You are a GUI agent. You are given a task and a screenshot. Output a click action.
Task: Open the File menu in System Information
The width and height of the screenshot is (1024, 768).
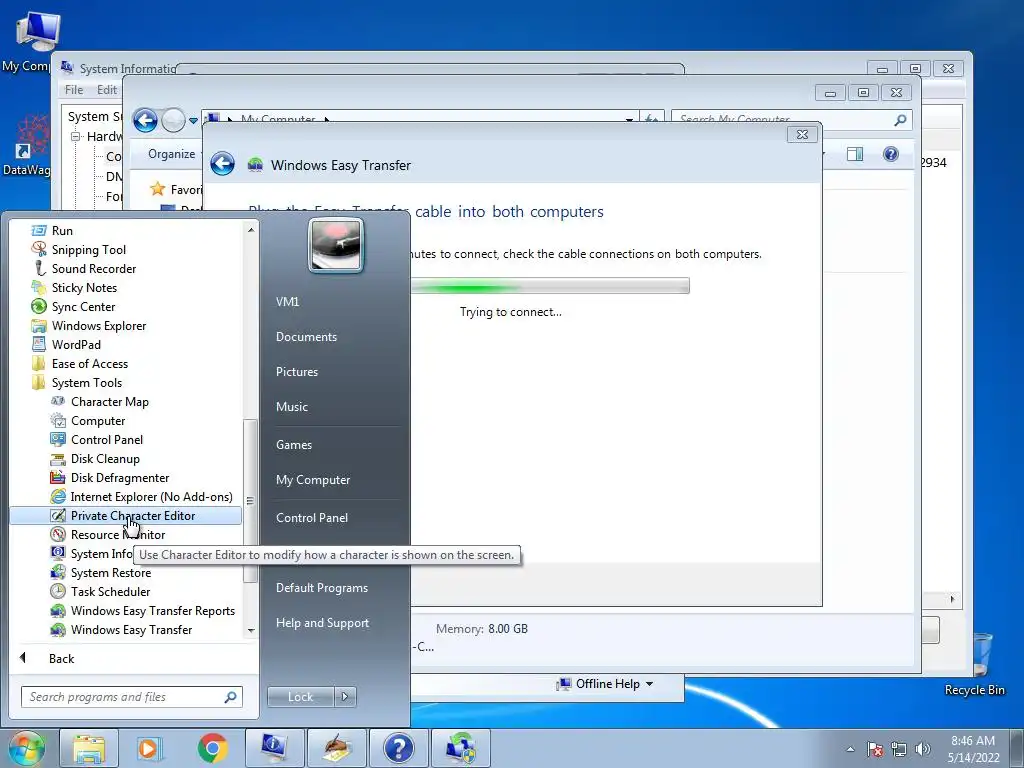pyautogui.click(x=74, y=89)
